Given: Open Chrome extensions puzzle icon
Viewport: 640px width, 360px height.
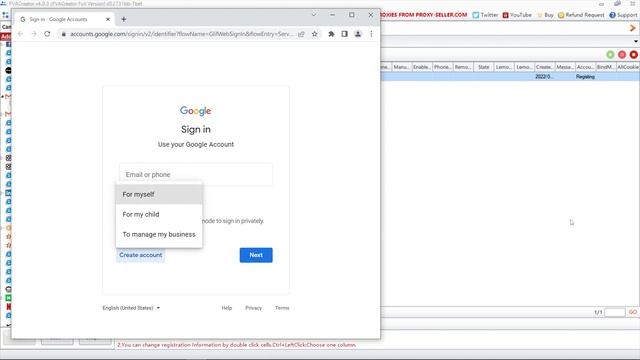Looking at the screenshot, I should tap(331, 34).
